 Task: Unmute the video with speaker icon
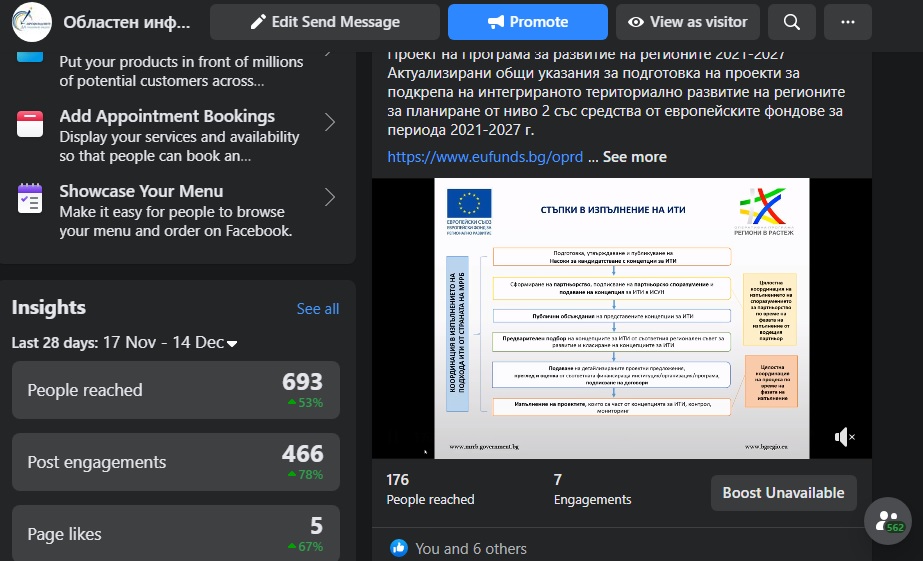[x=844, y=437]
